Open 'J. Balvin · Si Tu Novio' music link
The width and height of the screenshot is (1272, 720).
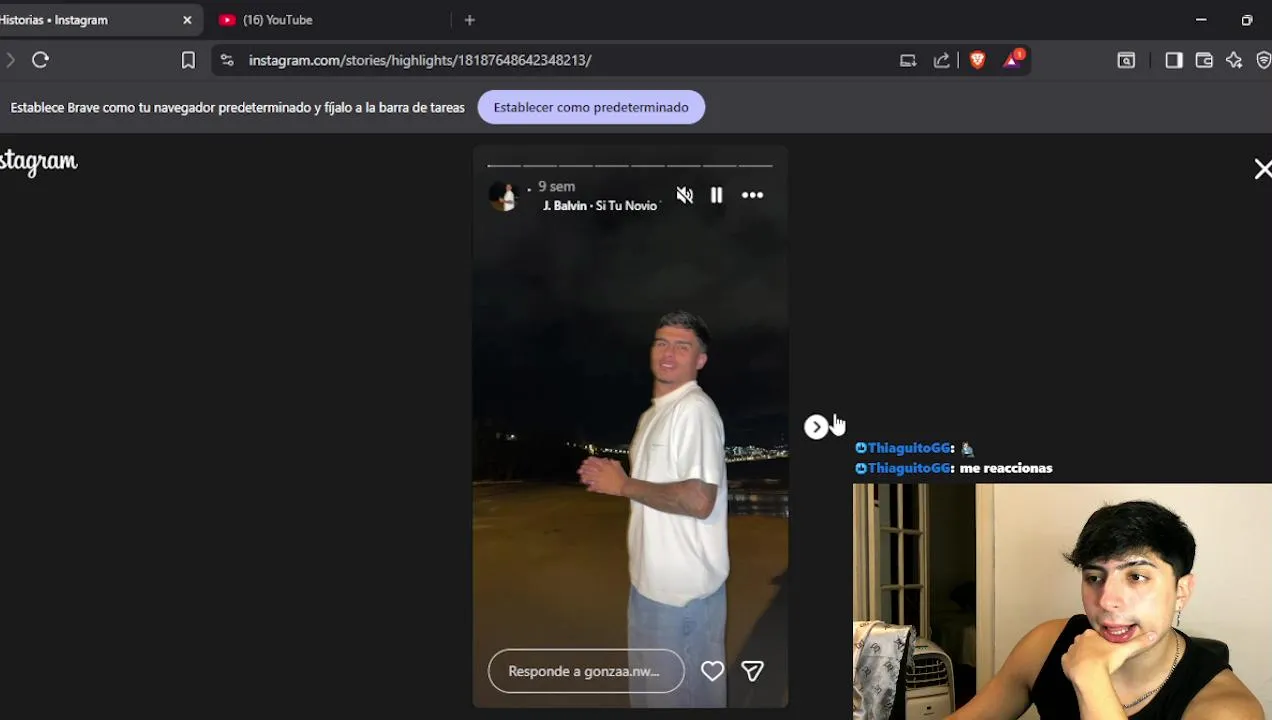600,206
